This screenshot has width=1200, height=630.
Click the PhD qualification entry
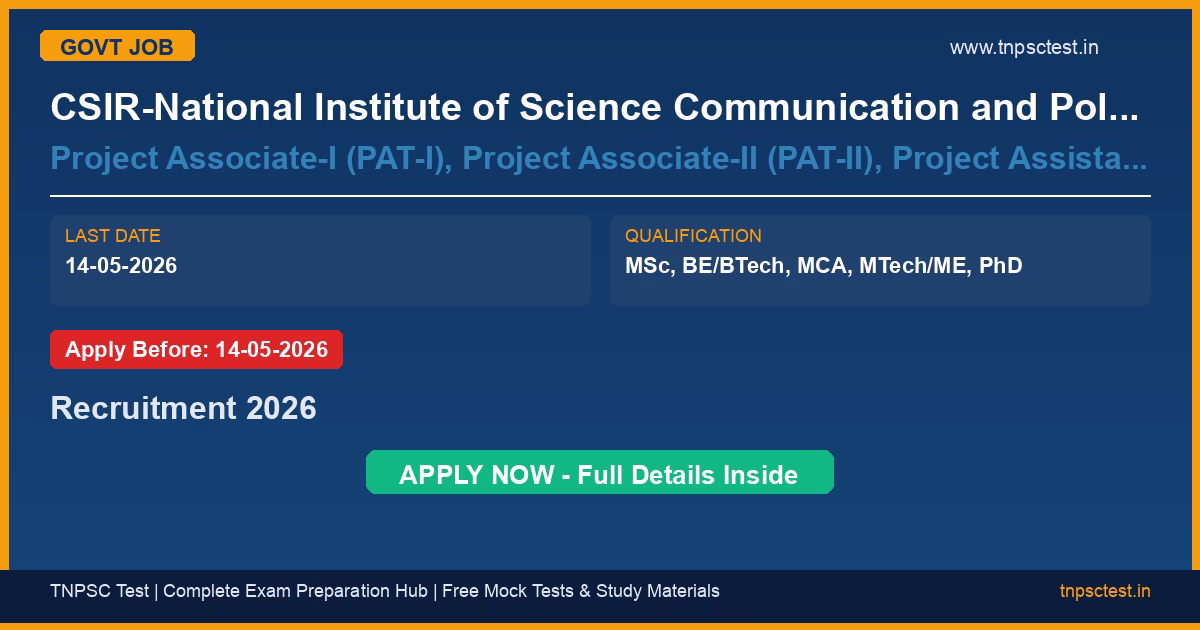click(1001, 266)
